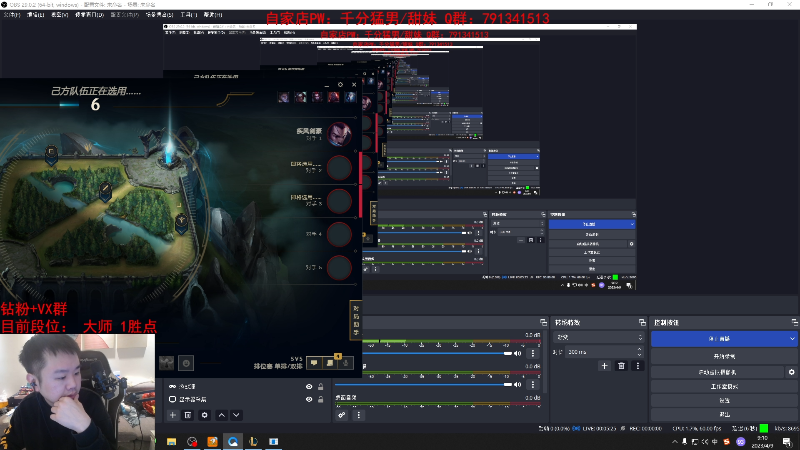Open virtual camera settings gear
This screenshot has width=800, height=450.
pyautogui.click(x=791, y=372)
